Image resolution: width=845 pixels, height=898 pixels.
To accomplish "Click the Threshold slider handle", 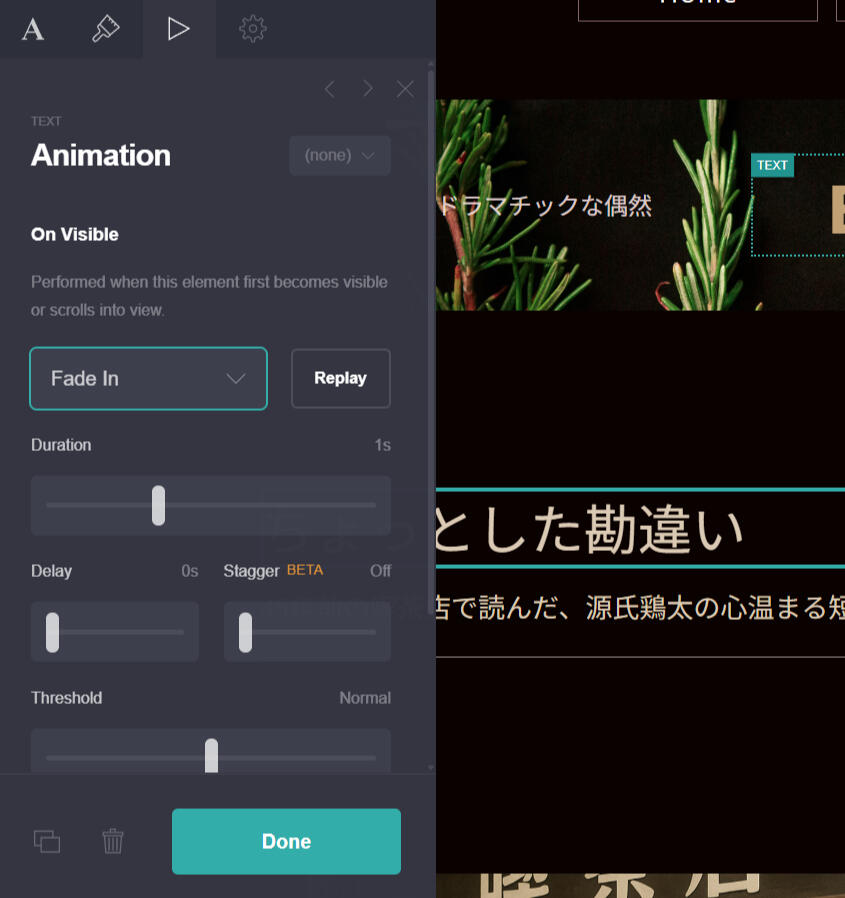I will (x=211, y=755).
